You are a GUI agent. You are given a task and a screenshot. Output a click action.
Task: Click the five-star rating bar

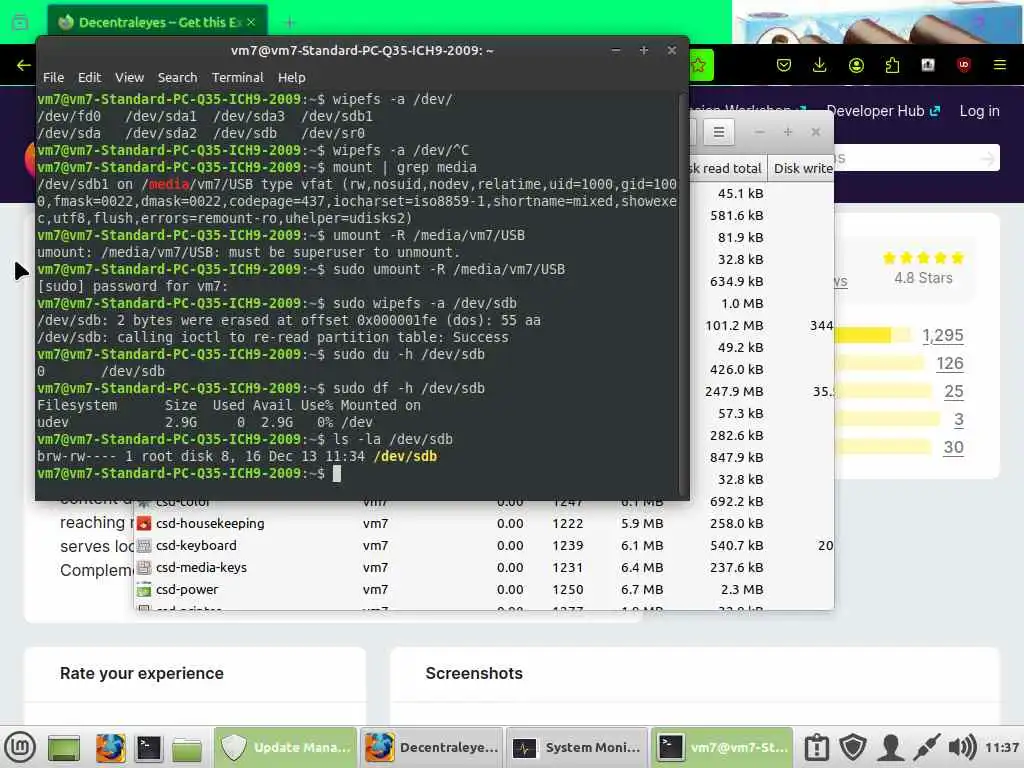click(872, 335)
